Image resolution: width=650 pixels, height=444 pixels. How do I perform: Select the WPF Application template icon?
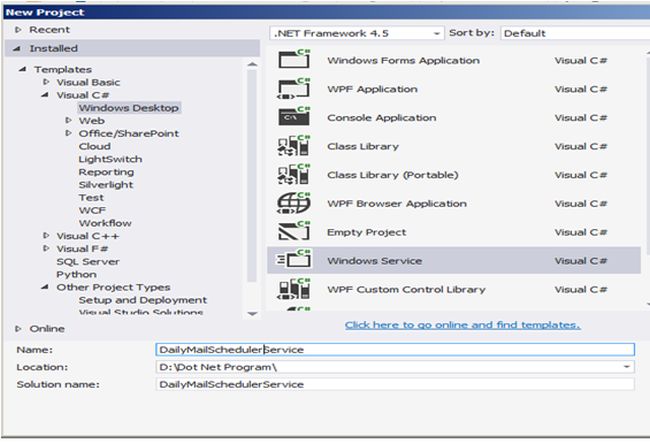[x=294, y=88]
